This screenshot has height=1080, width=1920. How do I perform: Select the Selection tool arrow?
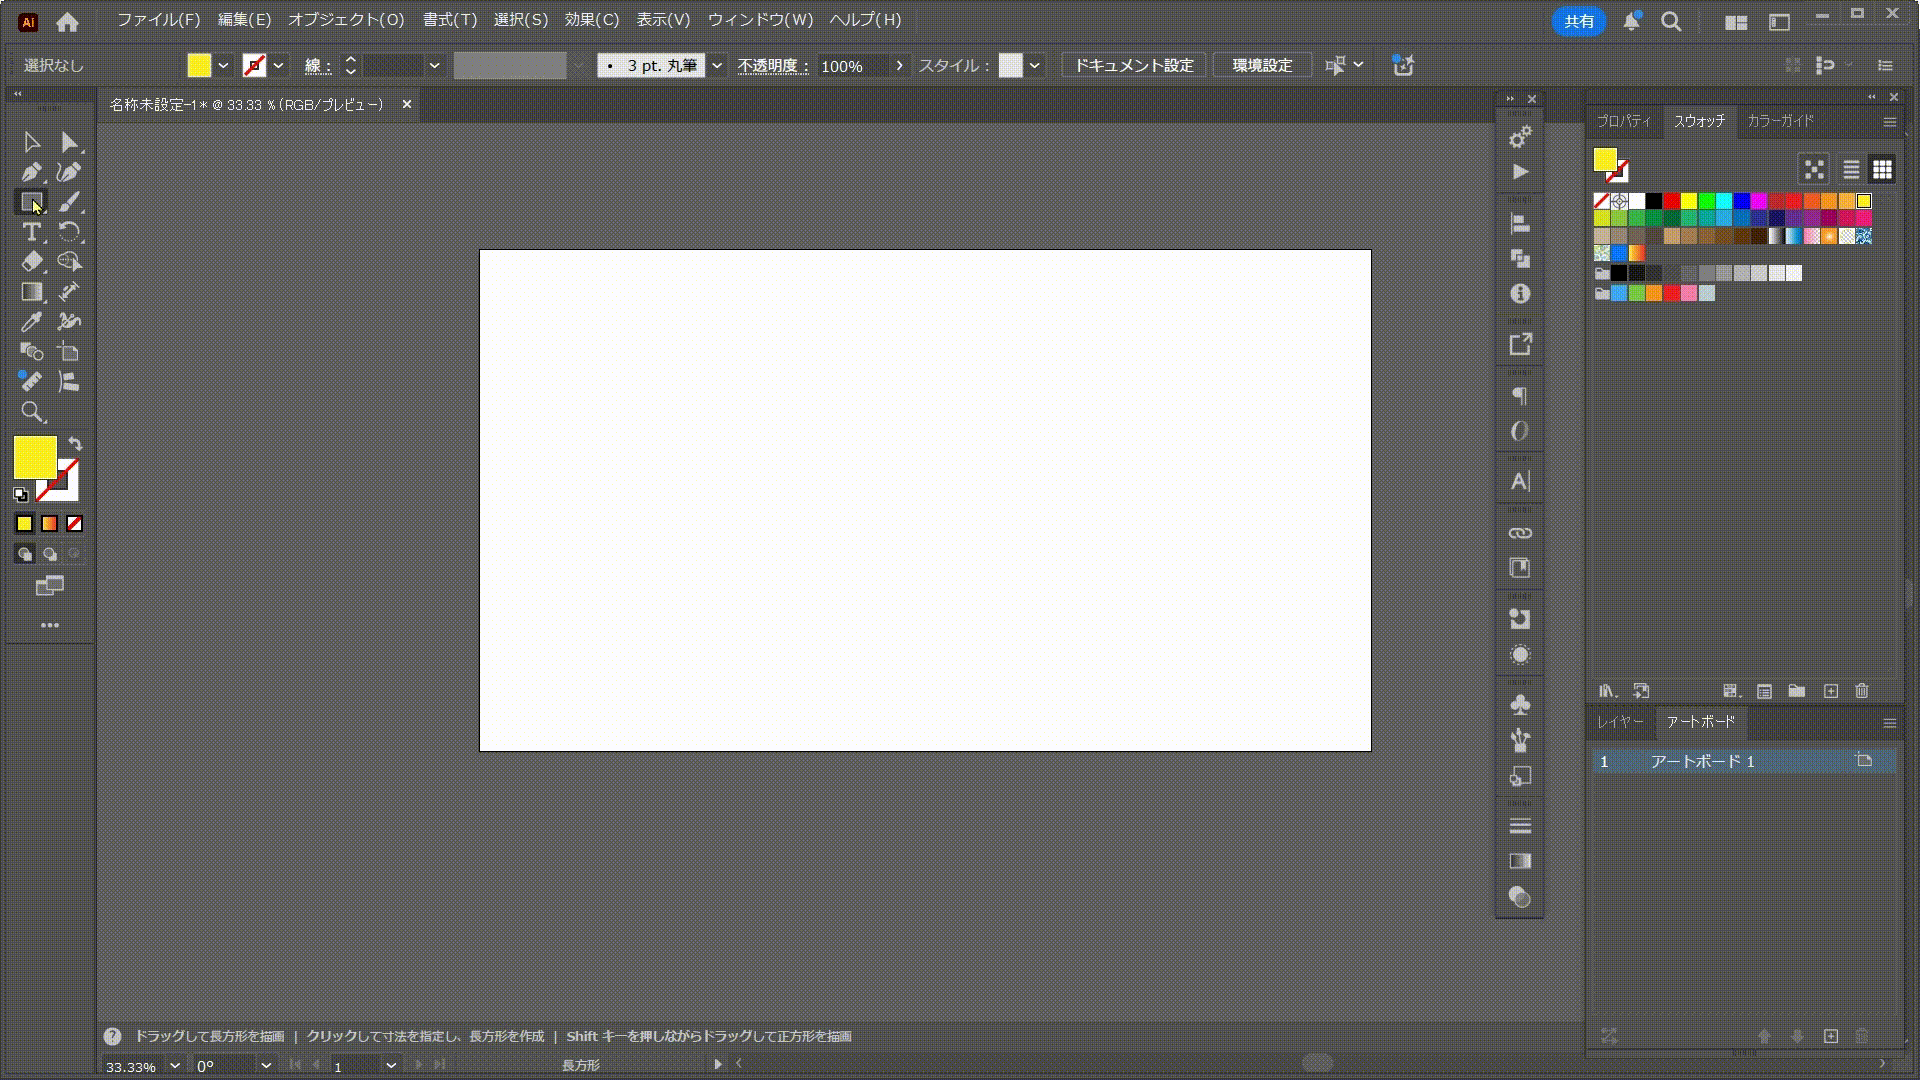(x=31, y=142)
